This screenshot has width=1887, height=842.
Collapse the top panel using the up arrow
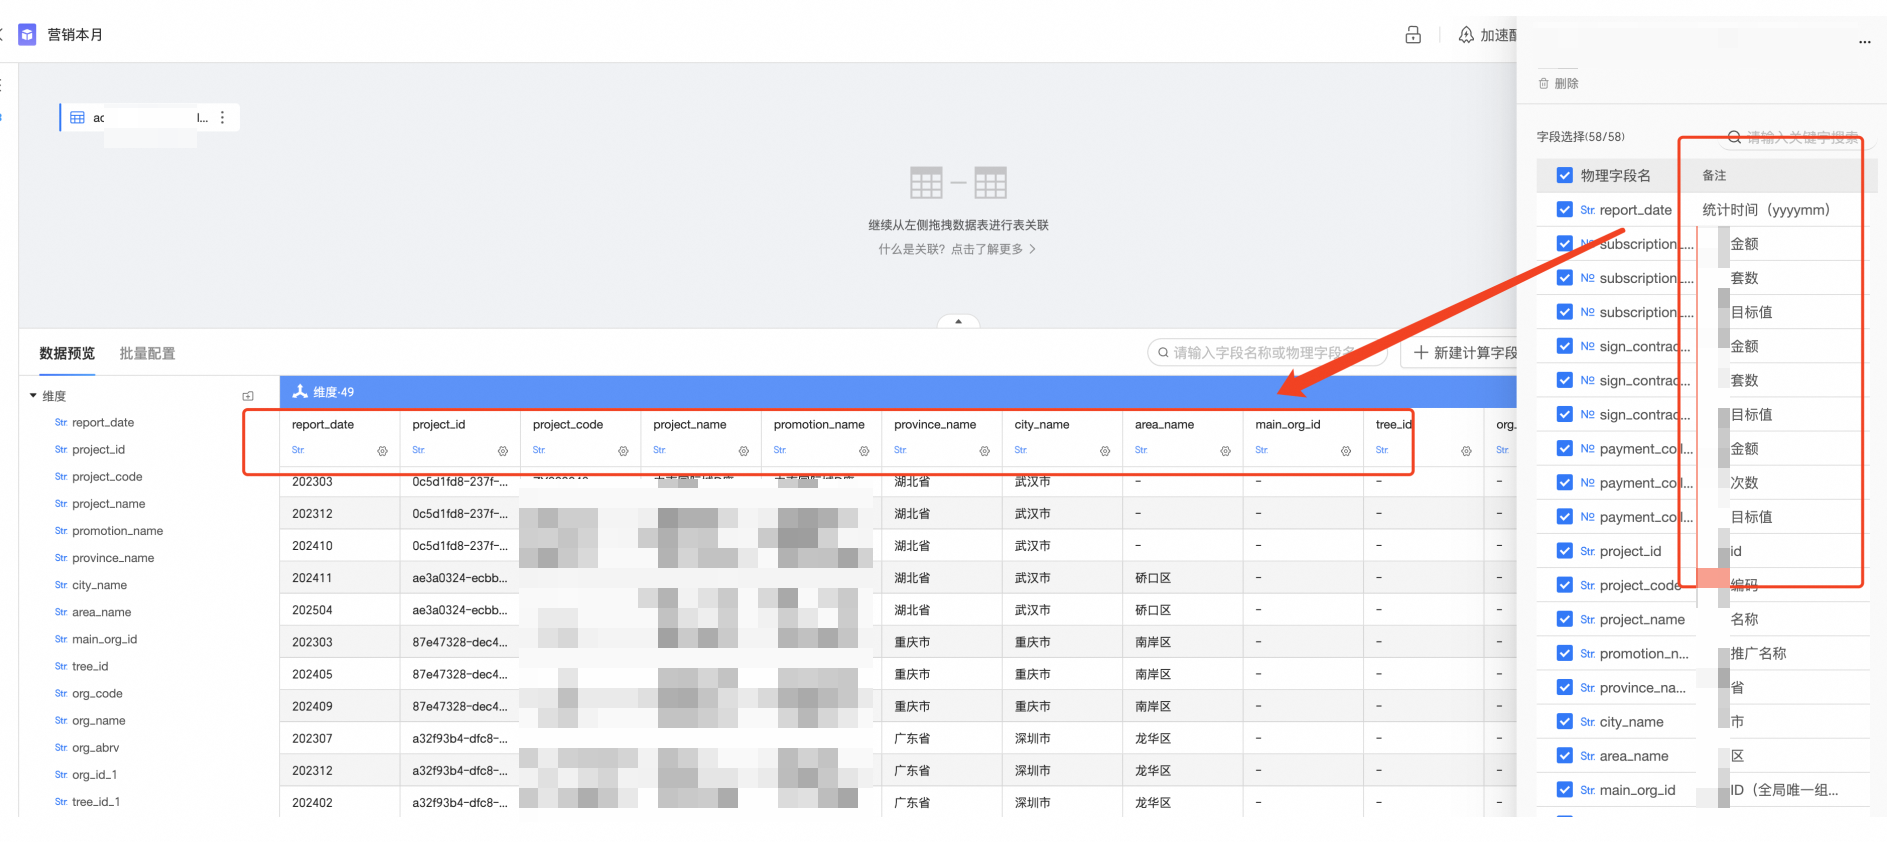coord(958,322)
